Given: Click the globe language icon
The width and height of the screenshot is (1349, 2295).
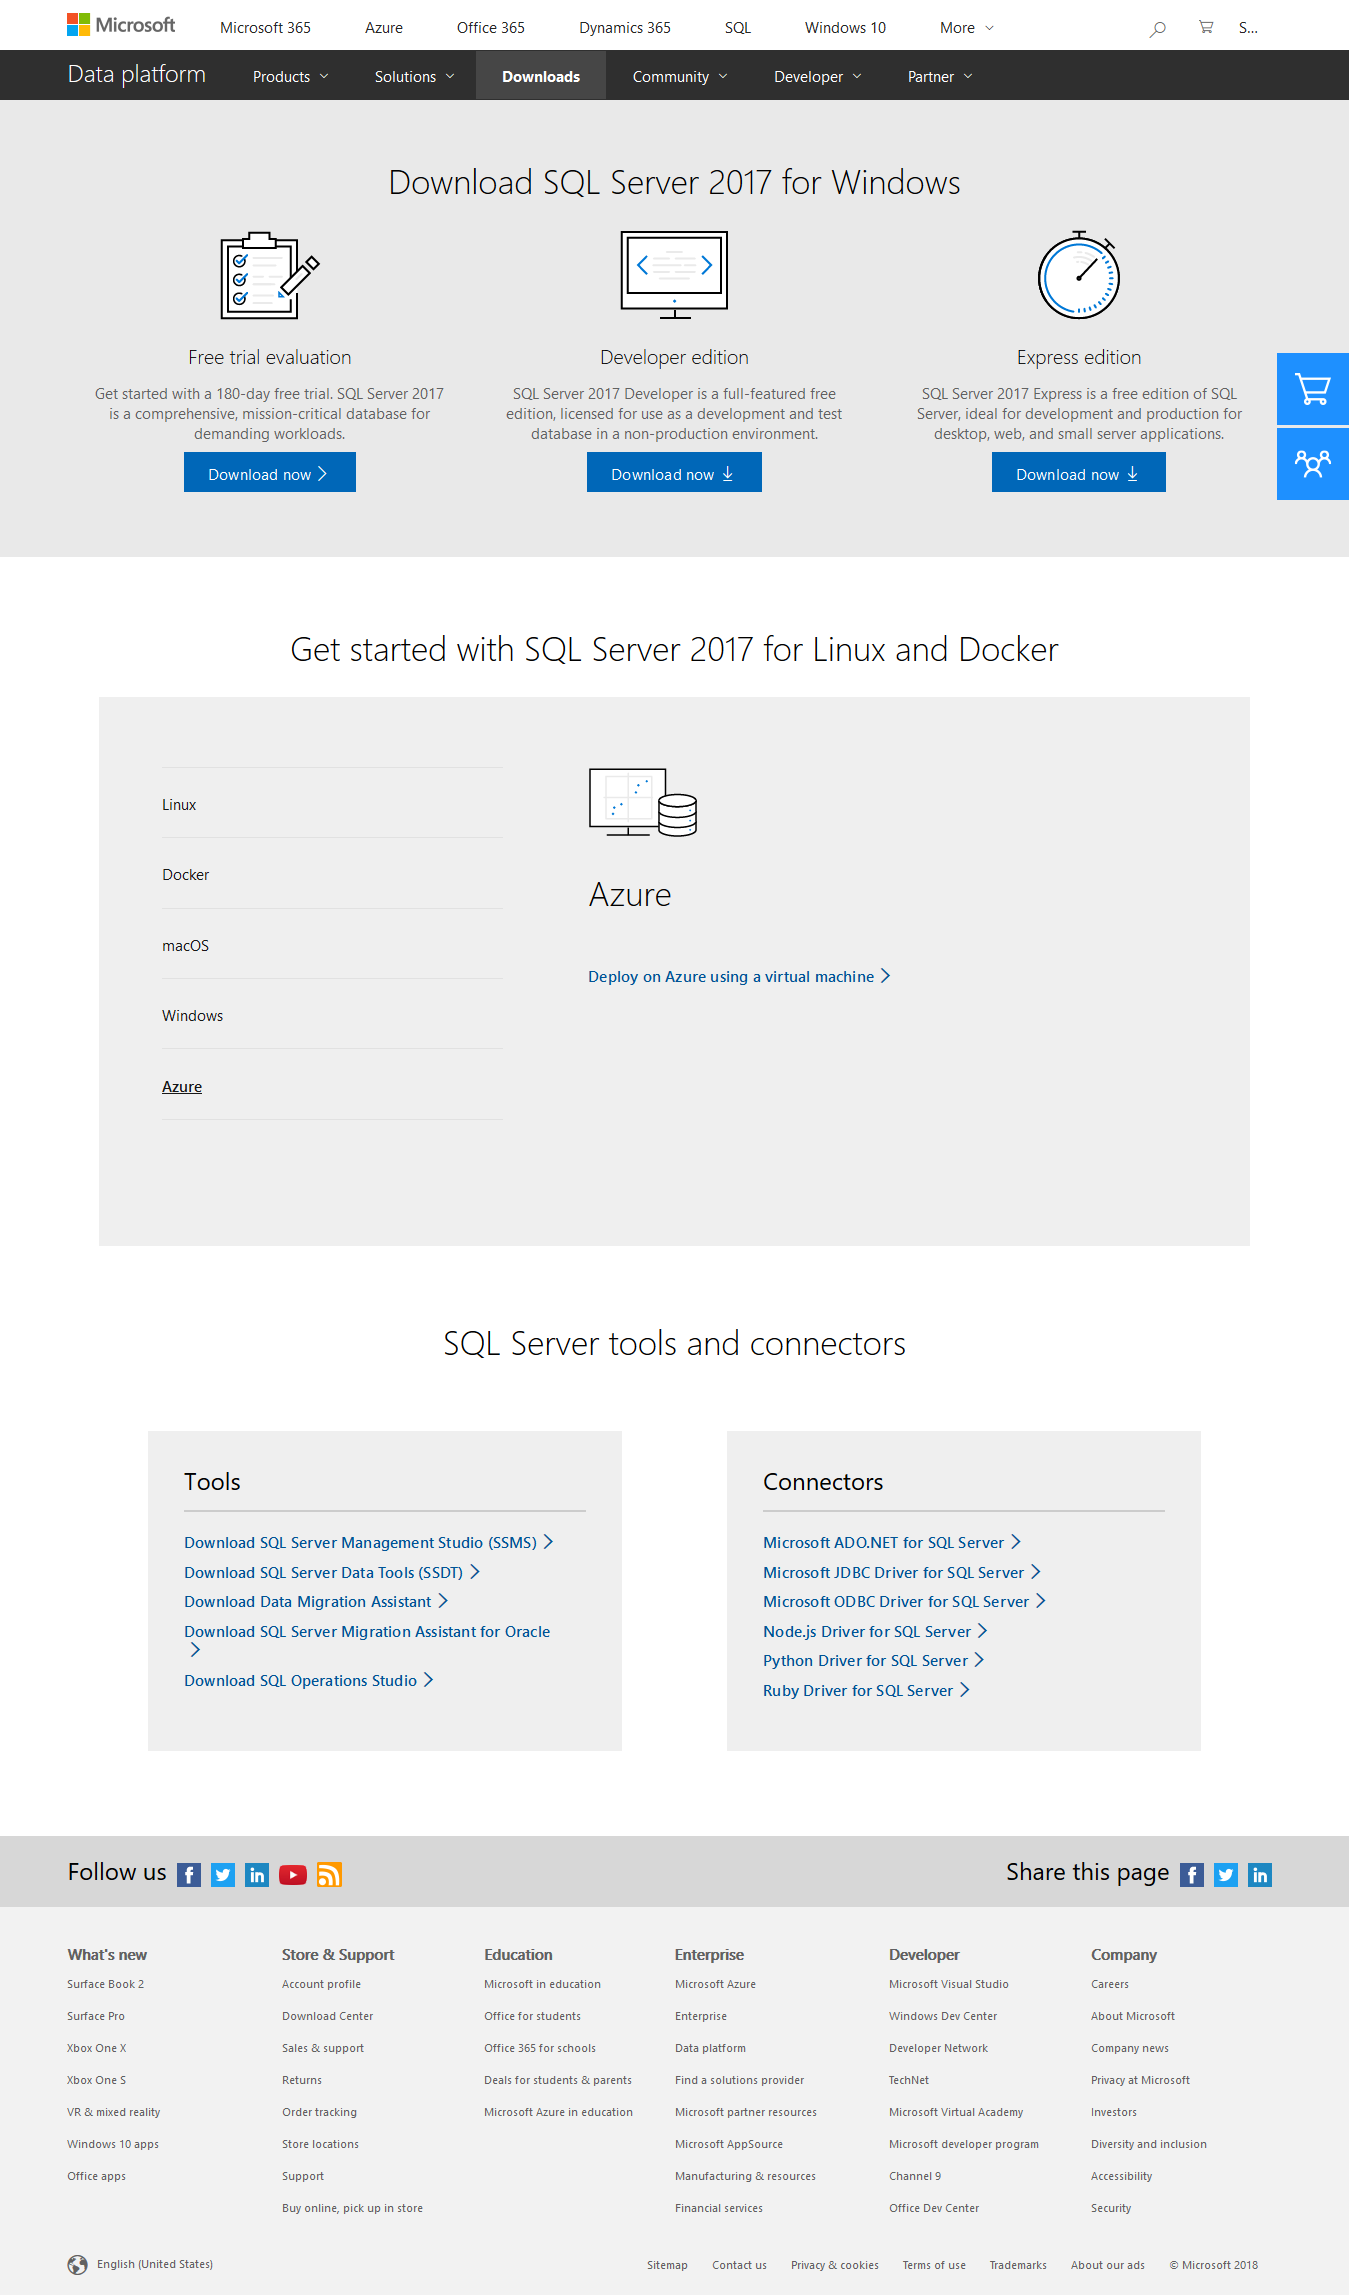Looking at the screenshot, I should [x=77, y=2265].
